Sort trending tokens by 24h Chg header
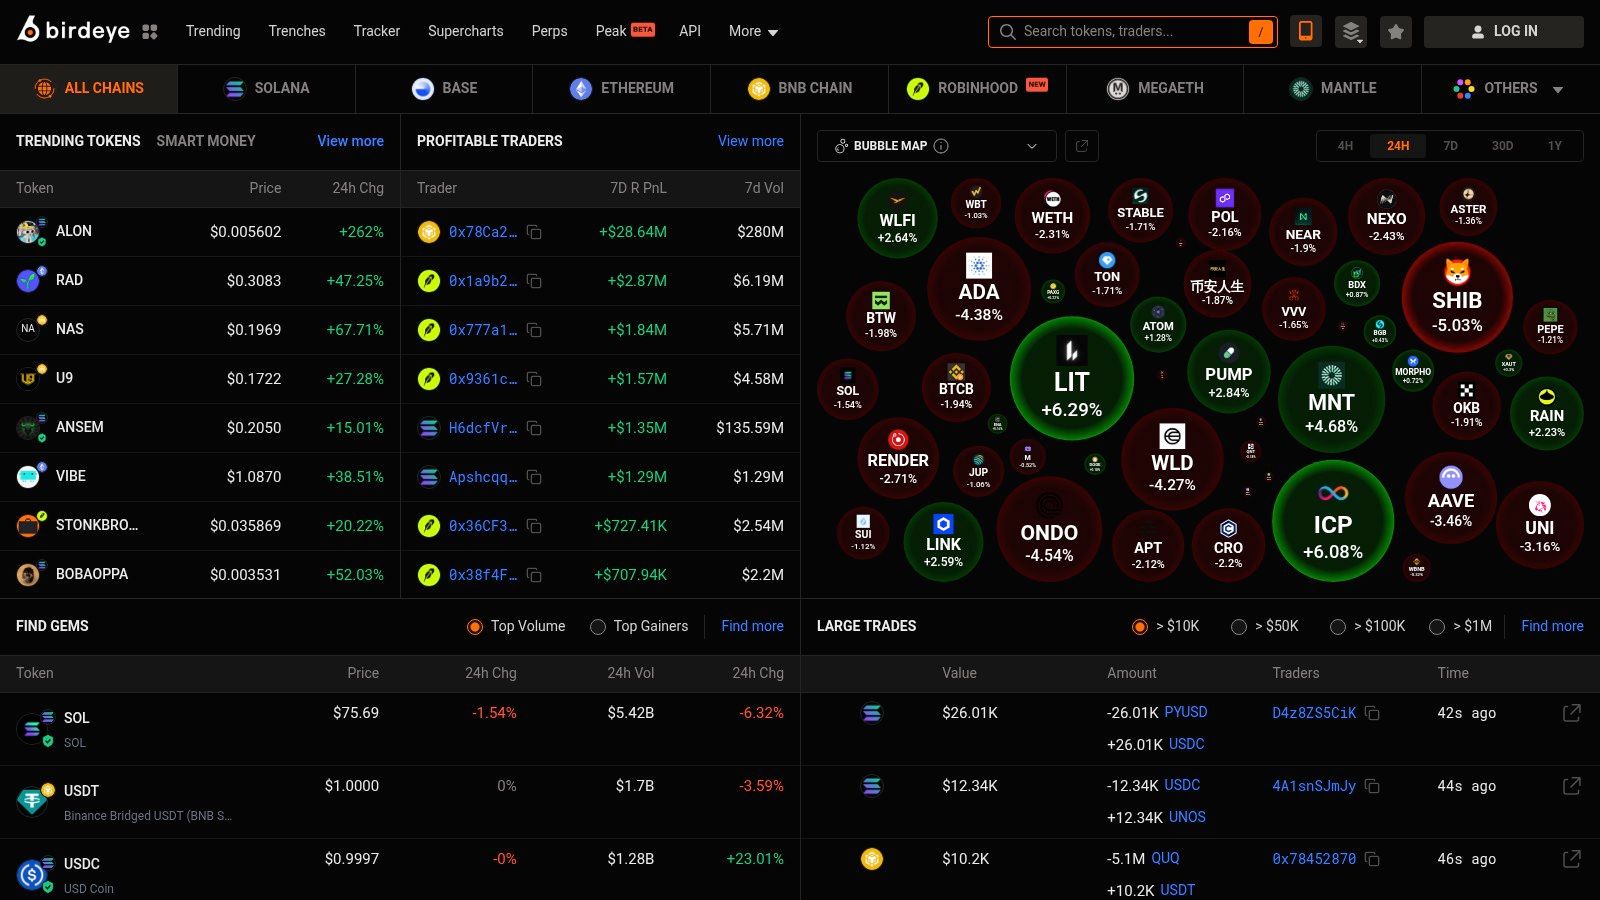Viewport: 1600px width, 900px height. pos(358,188)
